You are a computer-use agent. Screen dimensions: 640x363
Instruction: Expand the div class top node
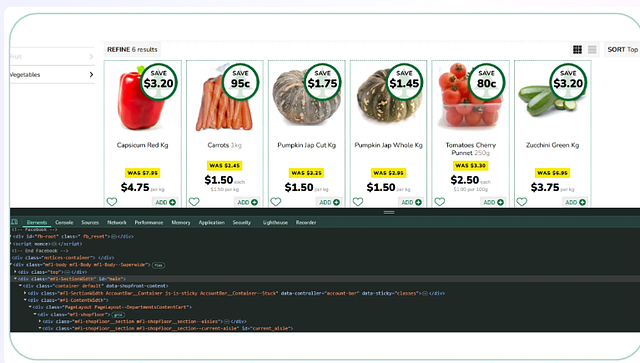(16, 272)
